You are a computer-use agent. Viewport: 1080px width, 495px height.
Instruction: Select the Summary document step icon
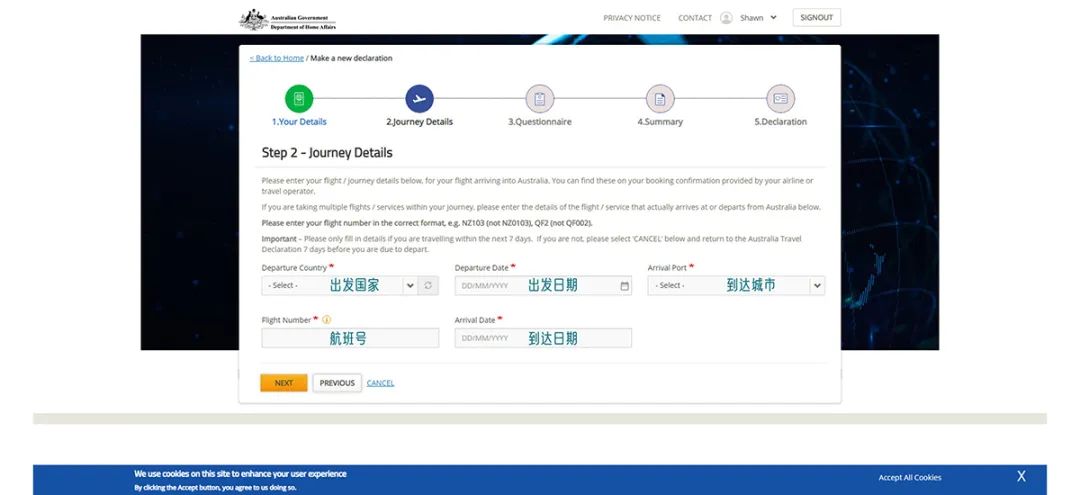[x=660, y=99]
